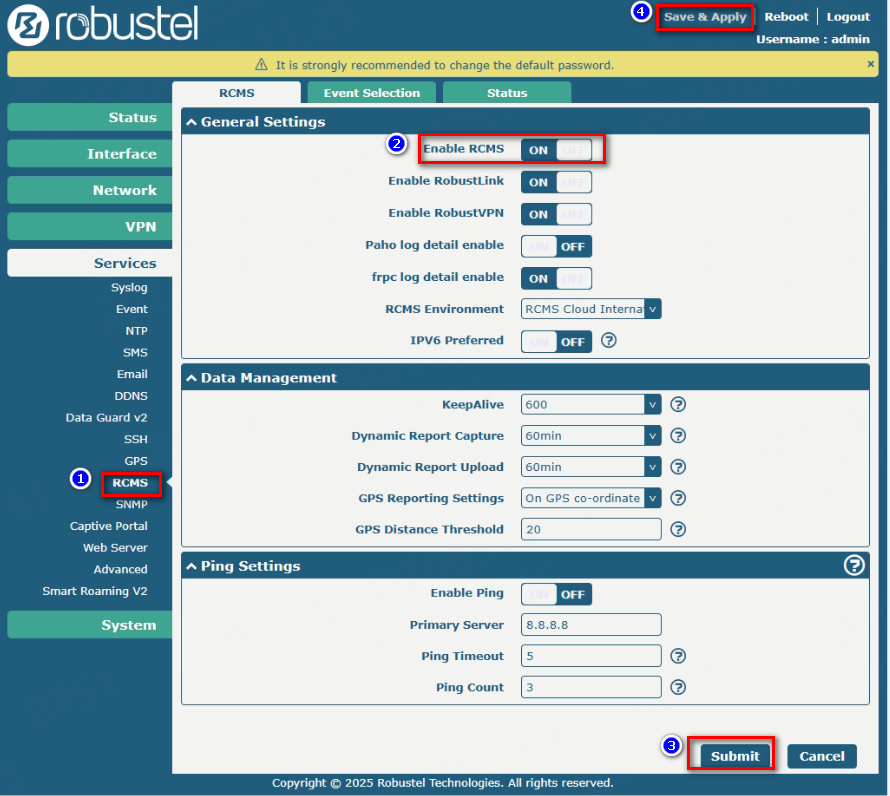Dismiss the default password warning banner
Image resolution: width=890 pixels, height=796 pixels.
870,64
